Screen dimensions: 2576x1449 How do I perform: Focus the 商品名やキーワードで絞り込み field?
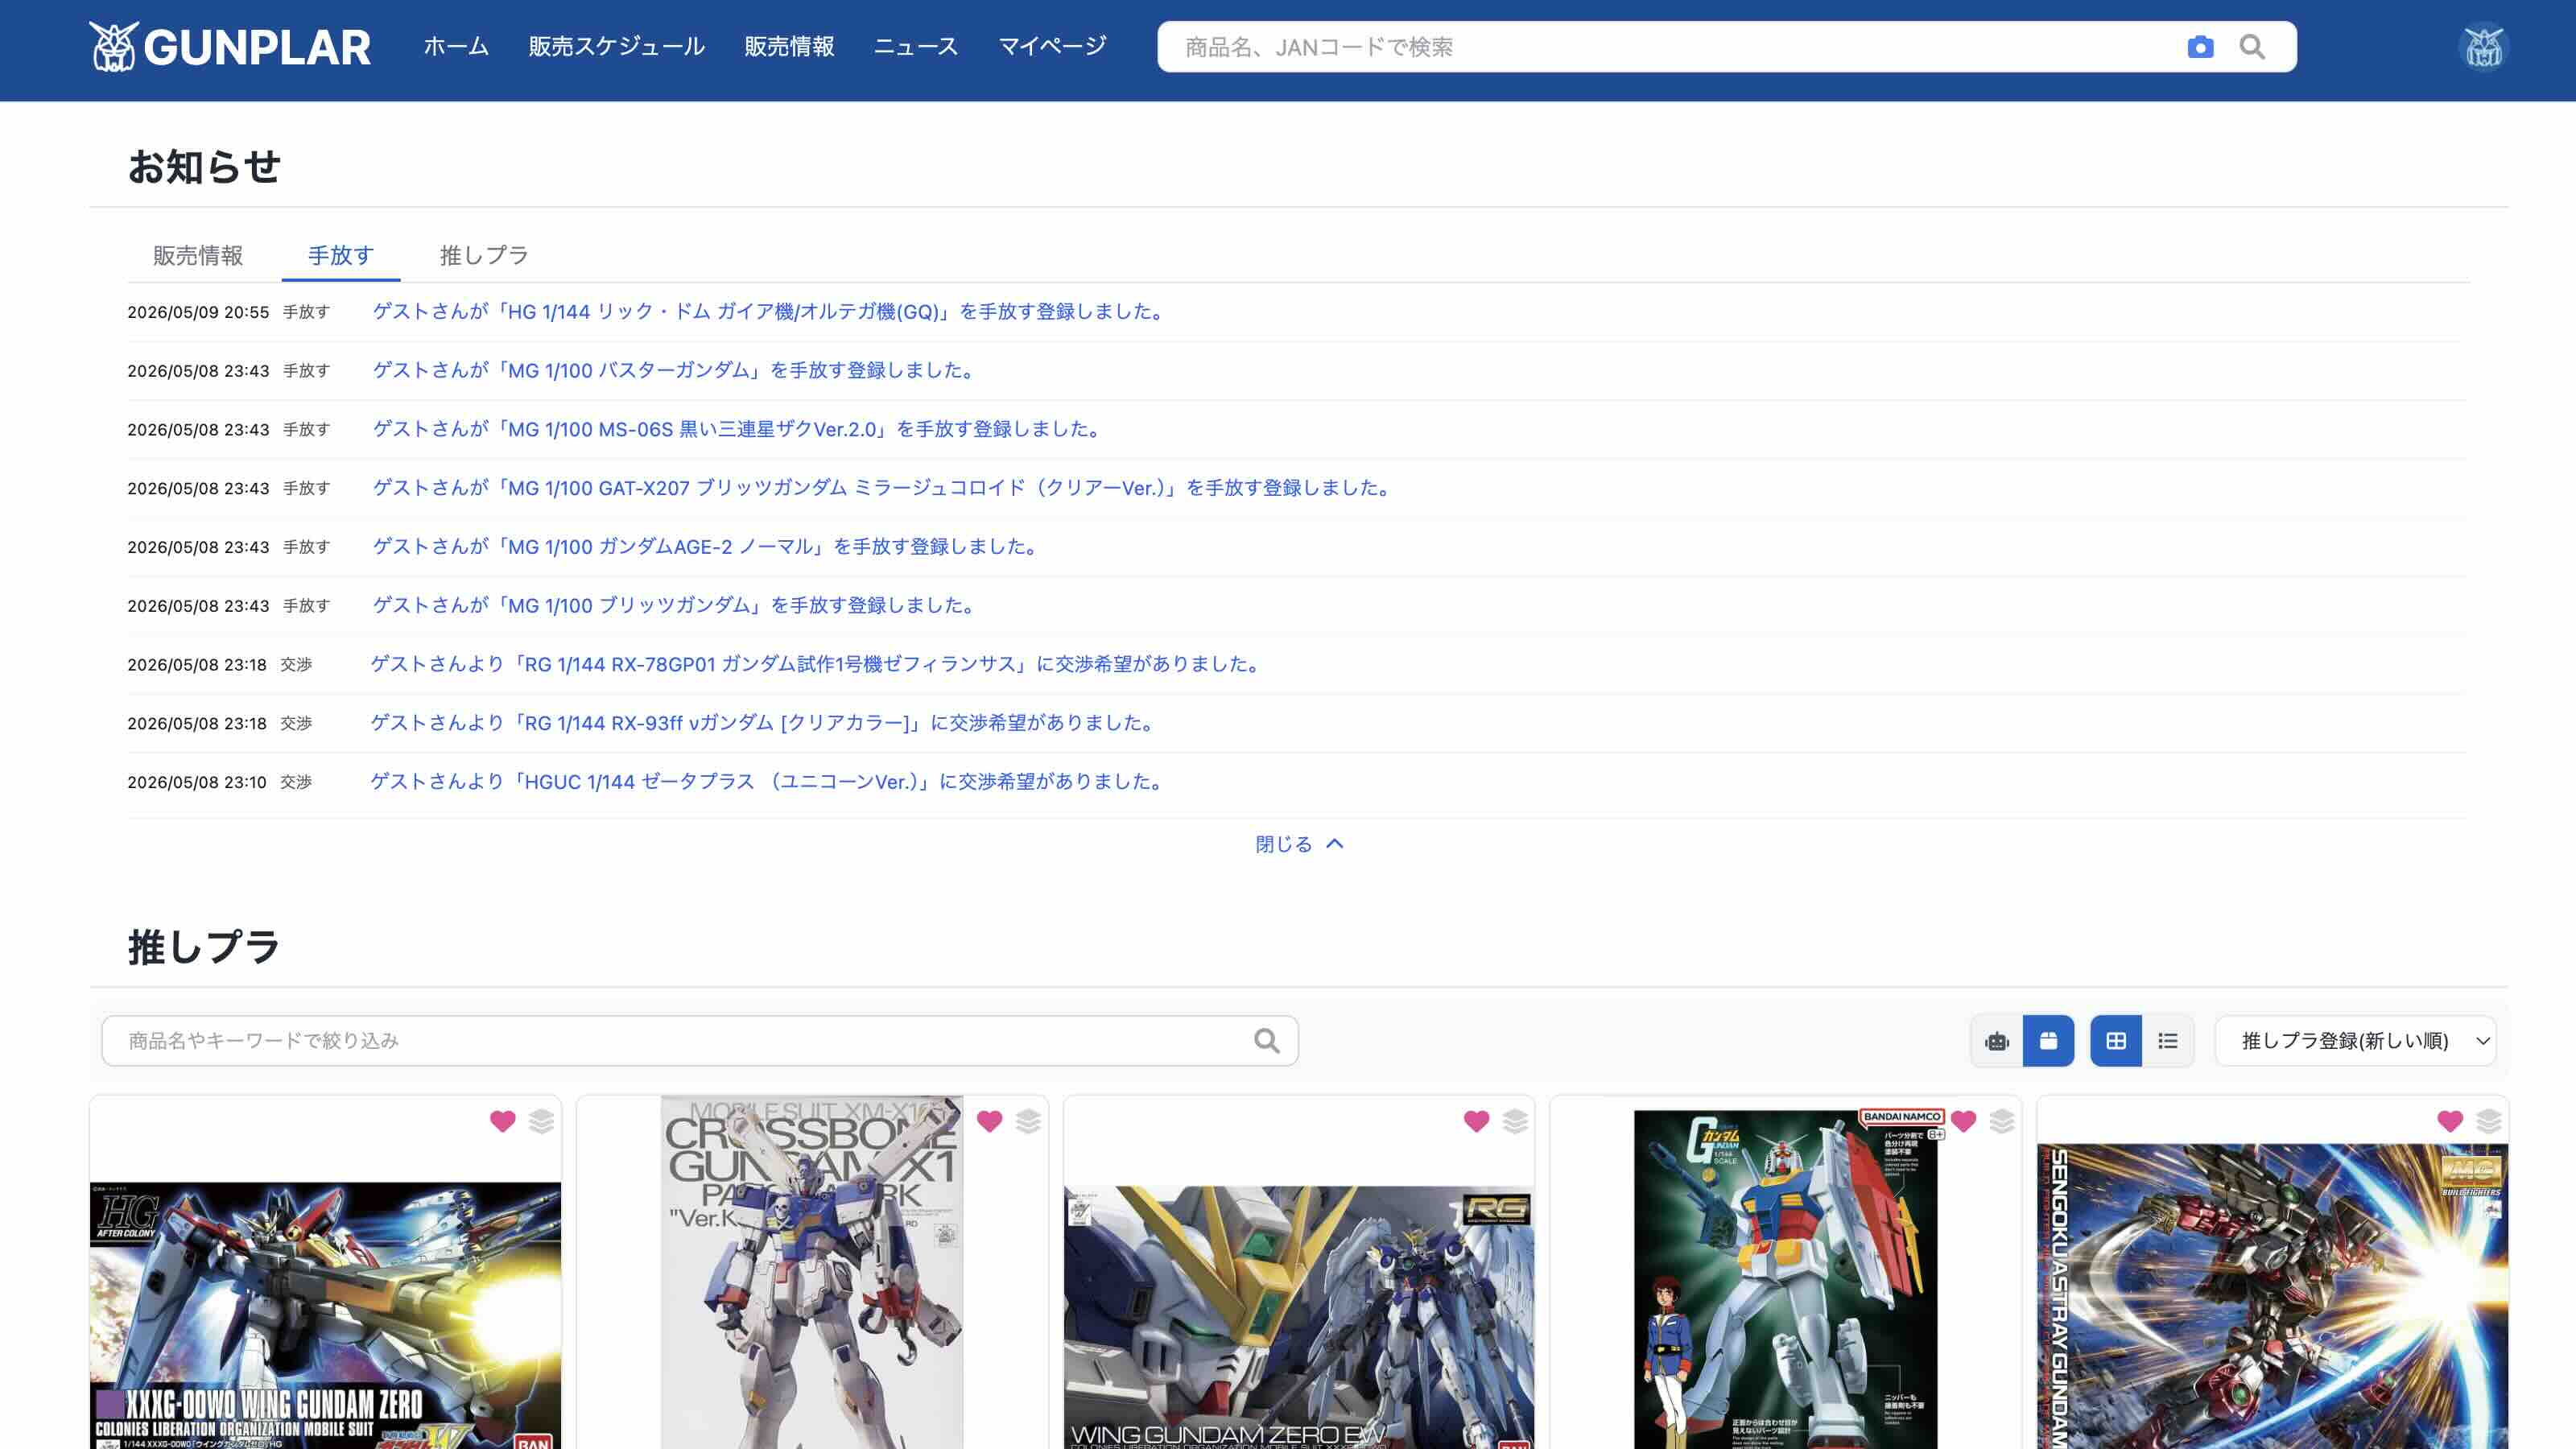[700, 1041]
